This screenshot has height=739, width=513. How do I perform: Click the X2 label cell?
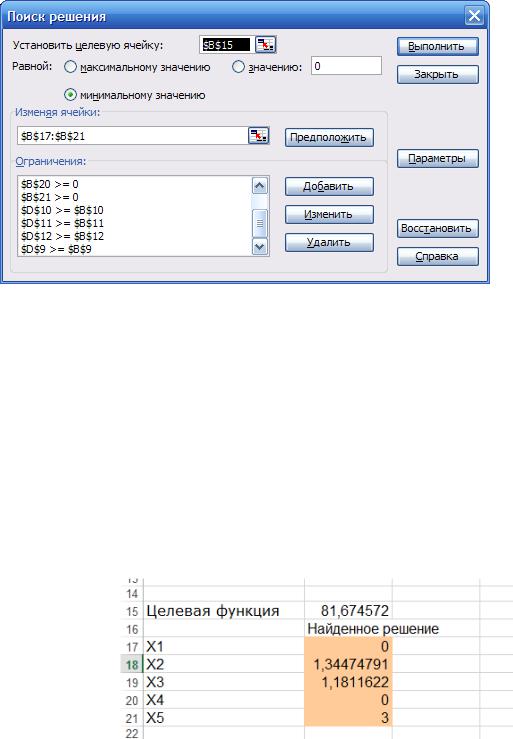pyautogui.click(x=223, y=664)
